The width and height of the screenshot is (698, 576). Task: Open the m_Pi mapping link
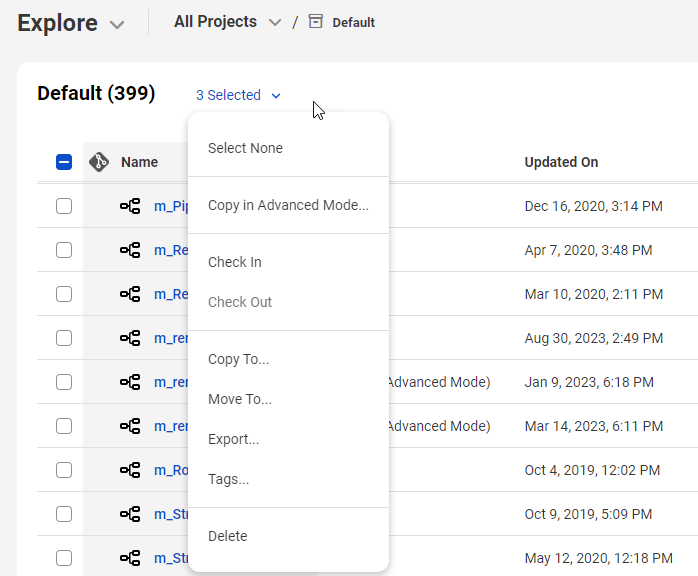click(171, 207)
